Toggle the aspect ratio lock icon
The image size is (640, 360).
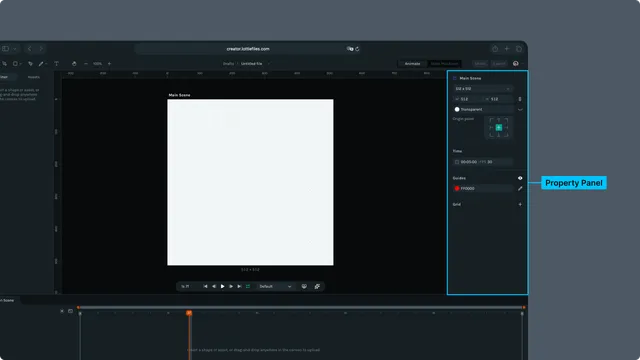pos(520,99)
